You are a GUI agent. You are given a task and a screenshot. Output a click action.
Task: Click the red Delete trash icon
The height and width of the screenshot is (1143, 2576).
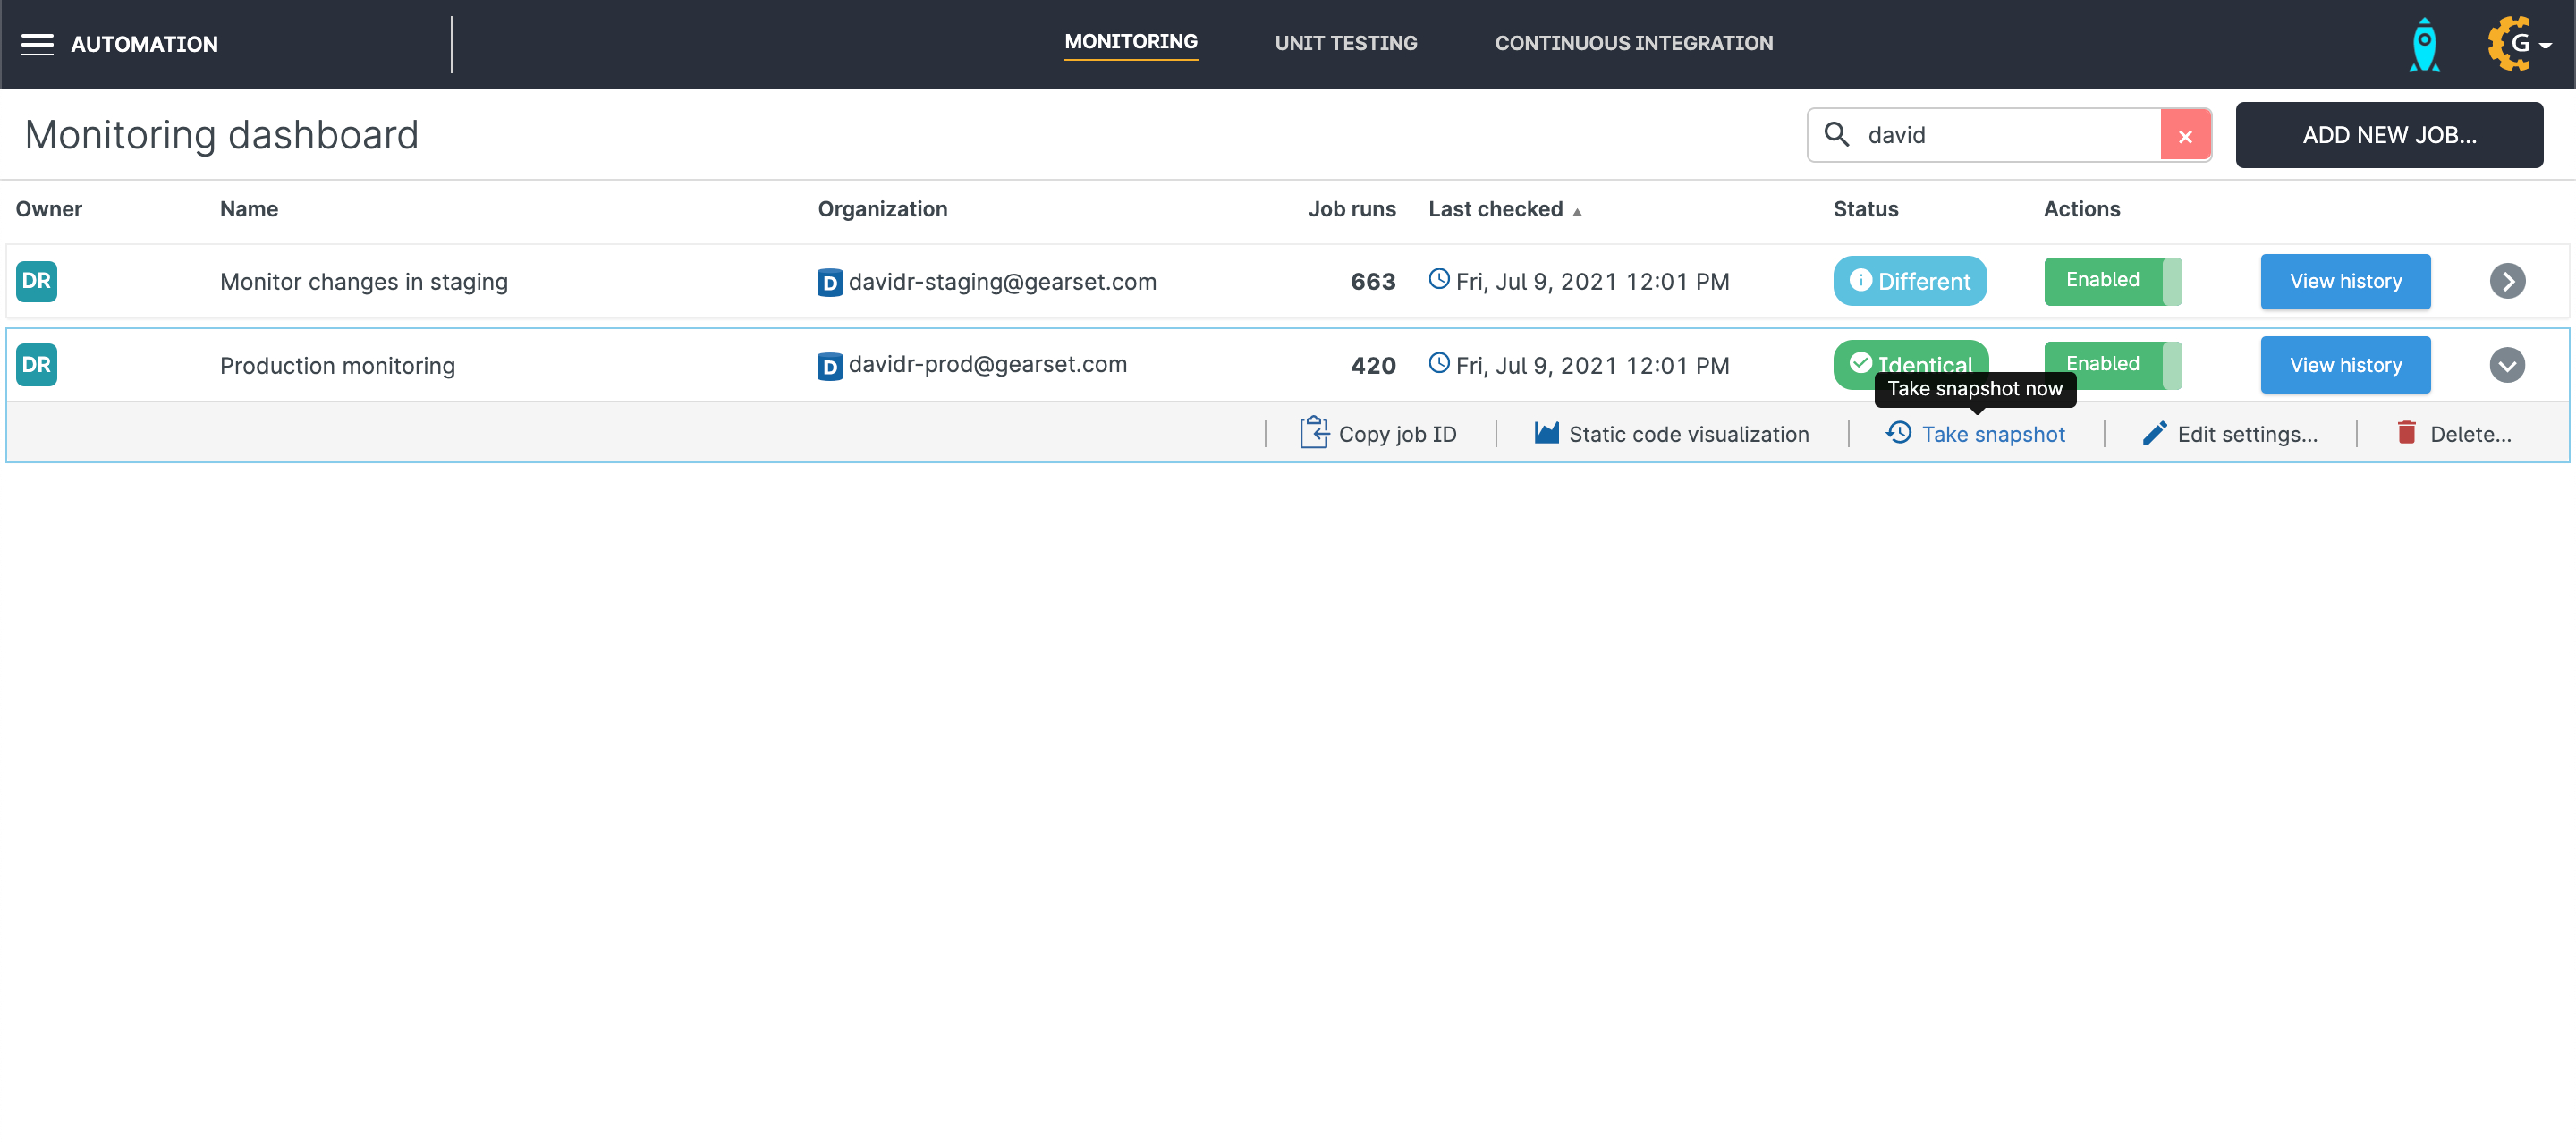click(x=2406, y=433)
